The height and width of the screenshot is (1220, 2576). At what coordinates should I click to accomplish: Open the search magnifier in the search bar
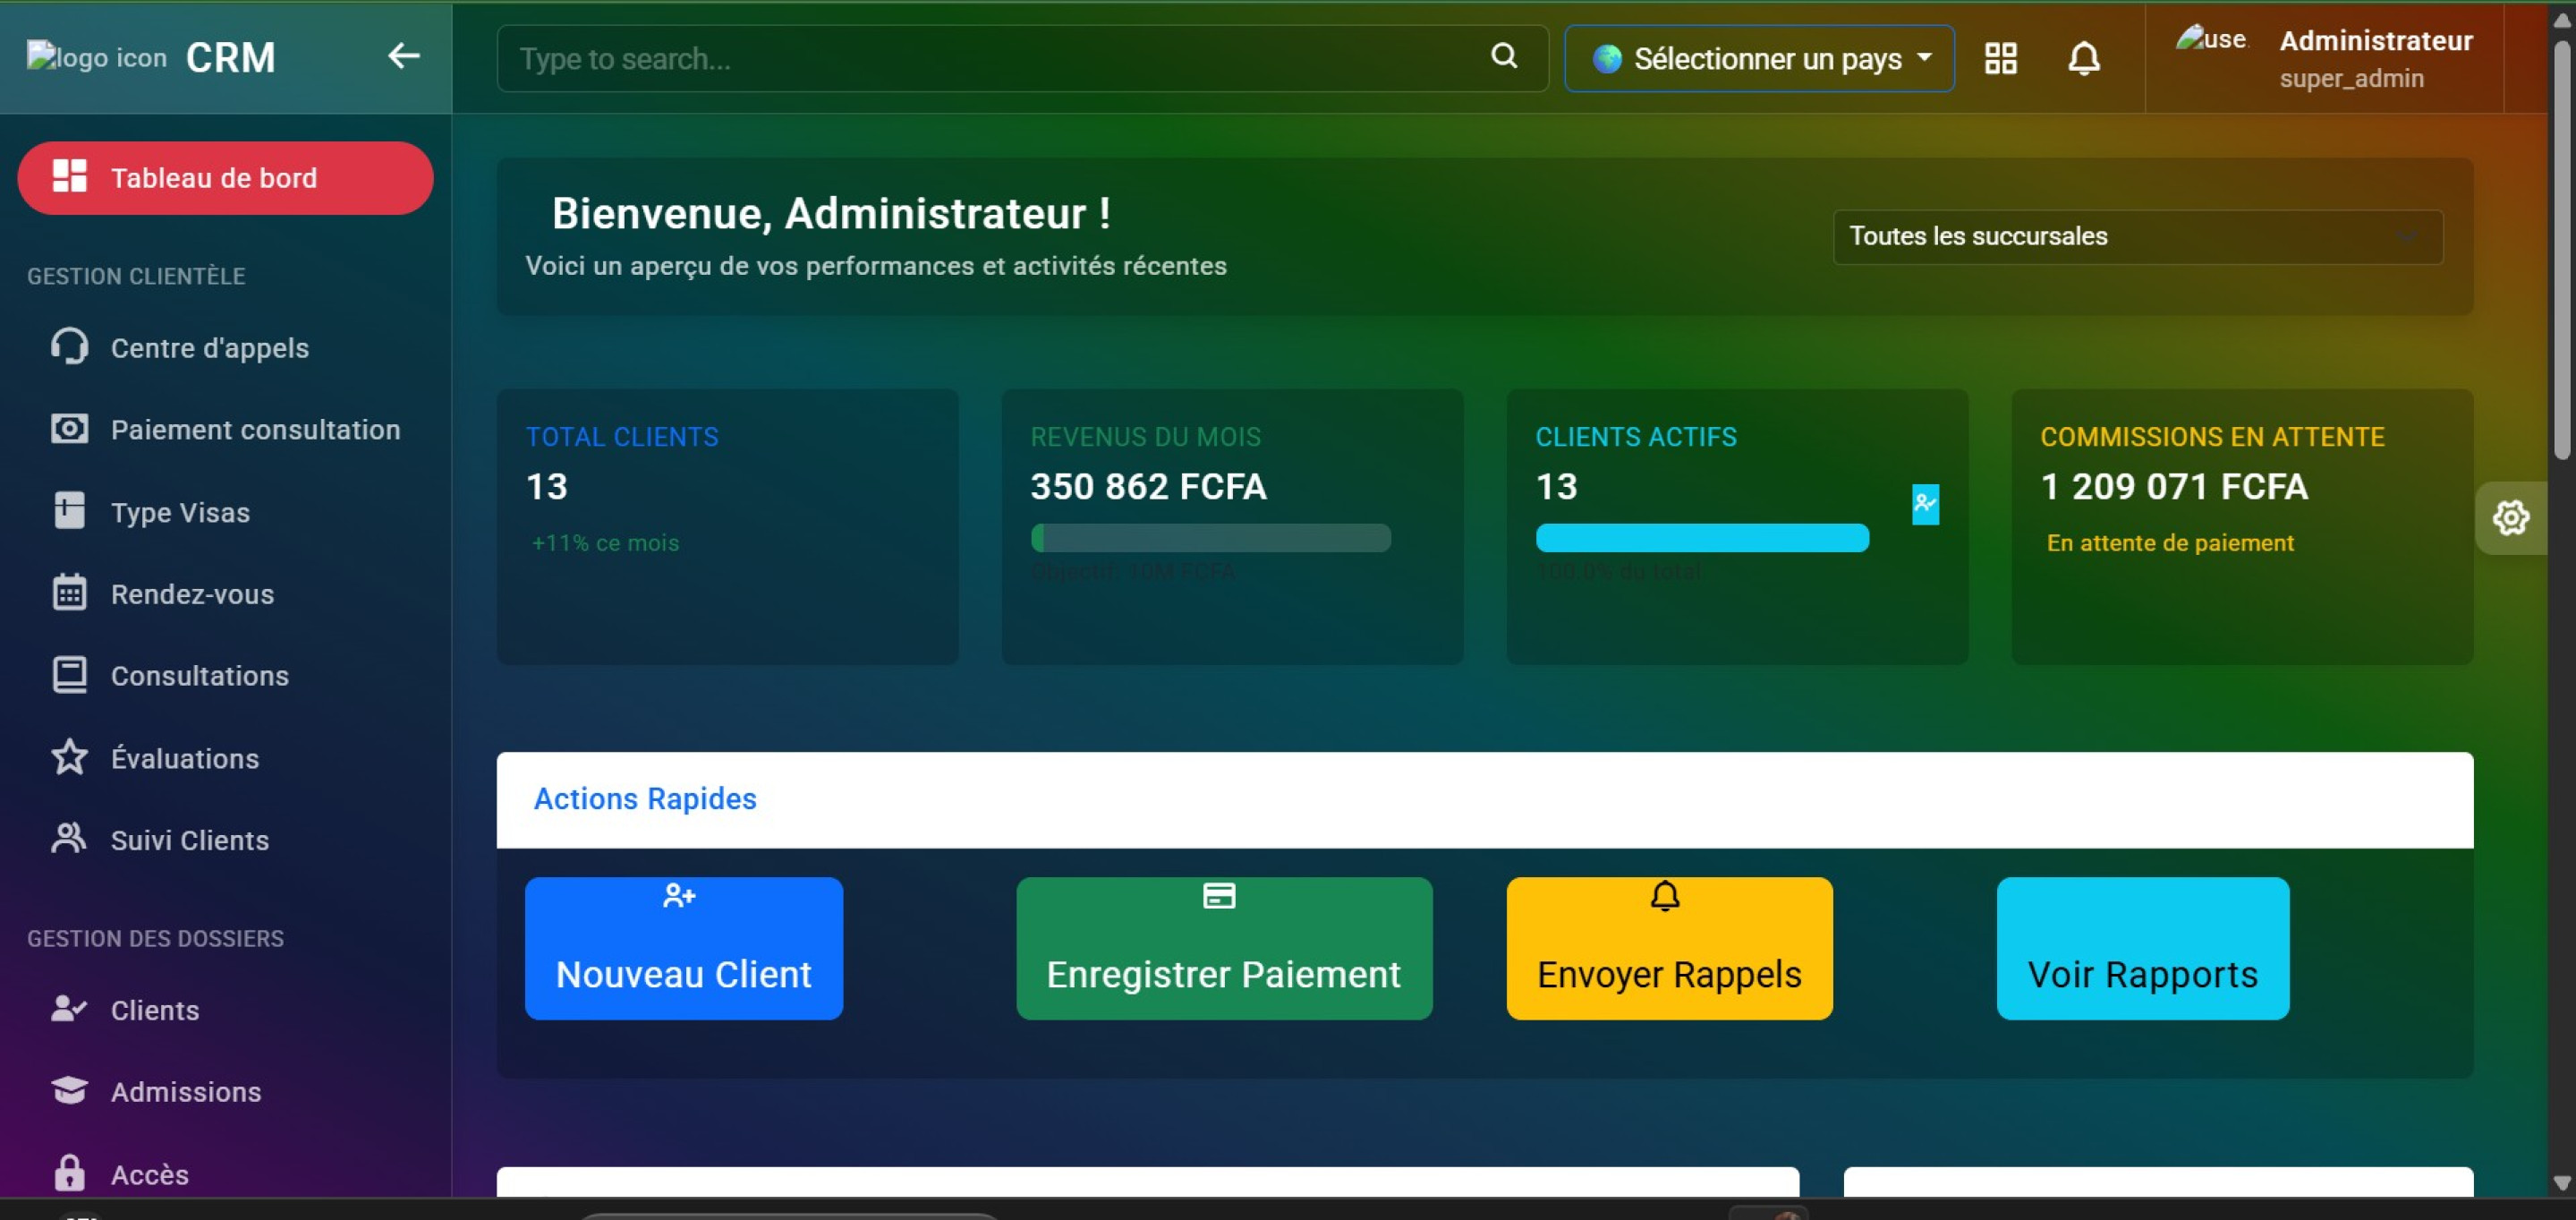[x=1504, y=57]
